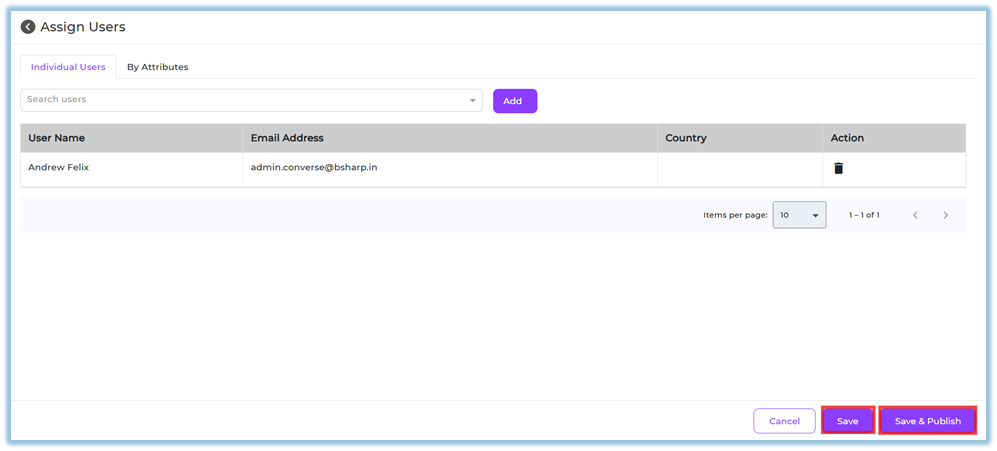Expand the Search users dropdown arrow

[473, 100]
